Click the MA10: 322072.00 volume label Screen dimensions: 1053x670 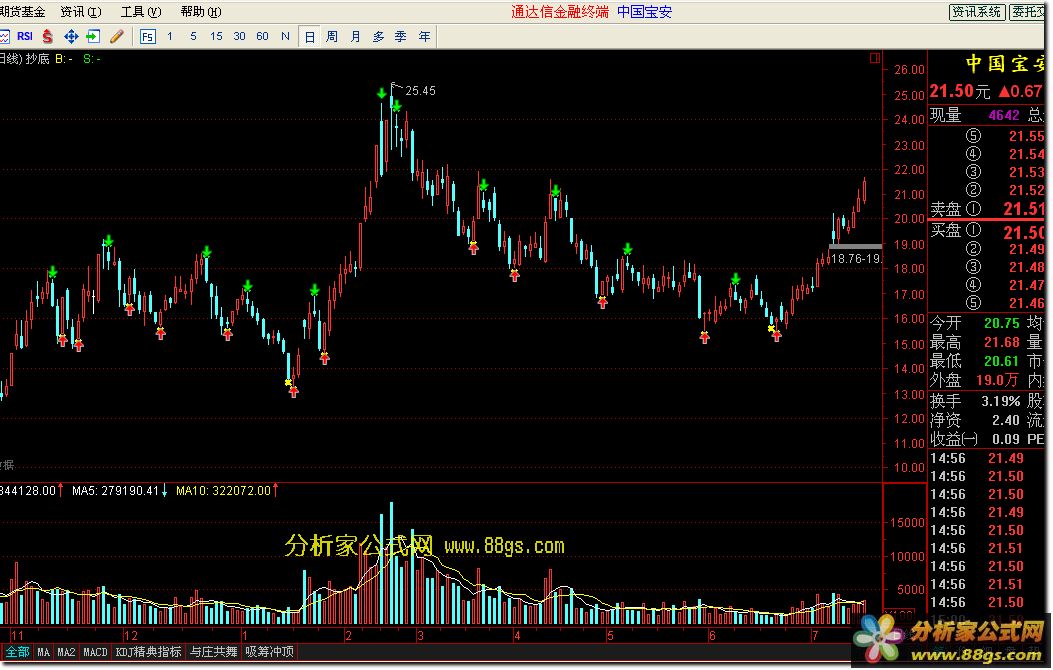coord(223,491)
